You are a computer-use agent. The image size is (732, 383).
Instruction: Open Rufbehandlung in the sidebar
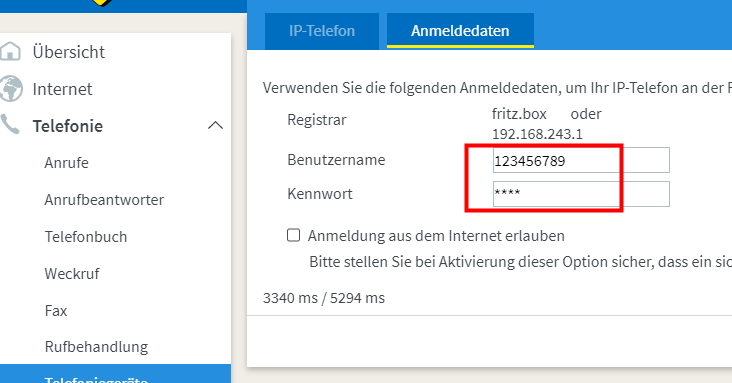[96, 347]
